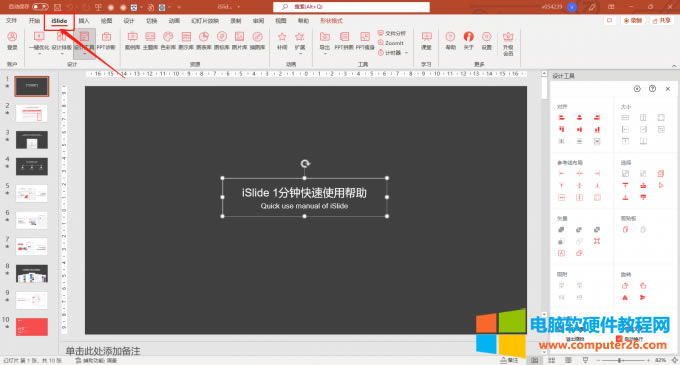The height and width of the screenshot is (365, 680).
Task: Launch the PPT诊断 diagnosis tool
Action: coord(106,41)
